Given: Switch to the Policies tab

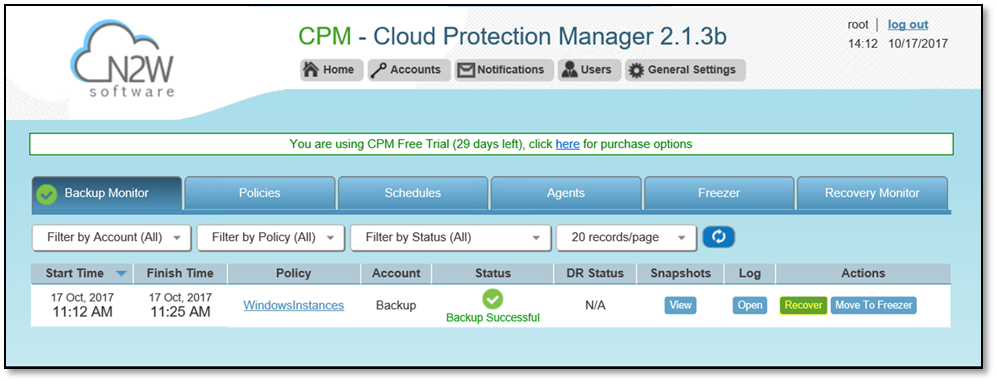Looking at the screenshot, I should 259,193.
